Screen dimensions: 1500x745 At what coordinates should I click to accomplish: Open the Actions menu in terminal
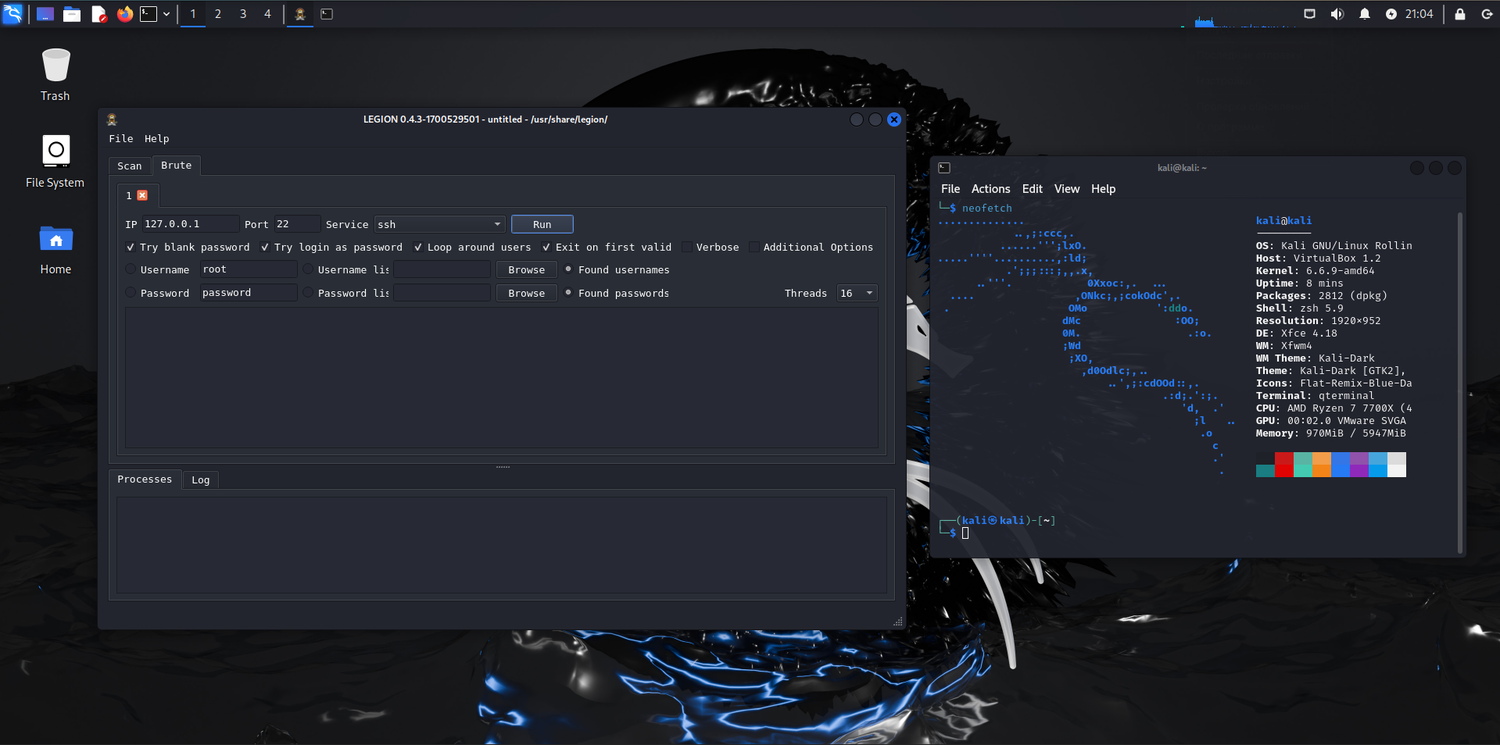[991, 189]
